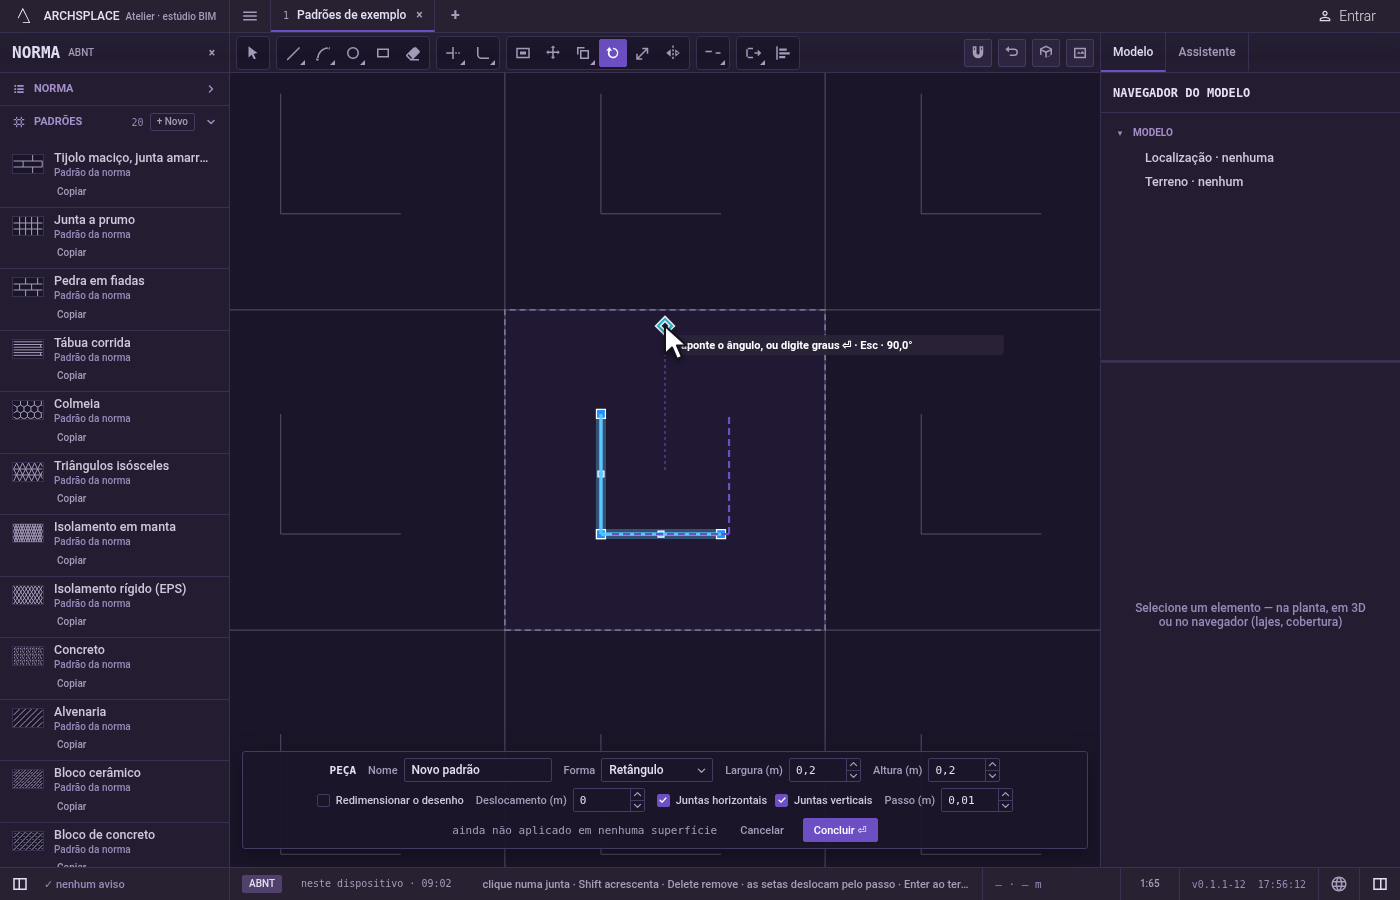
Task: Open the 3D cube view
Action: (x=1046, y=53)
